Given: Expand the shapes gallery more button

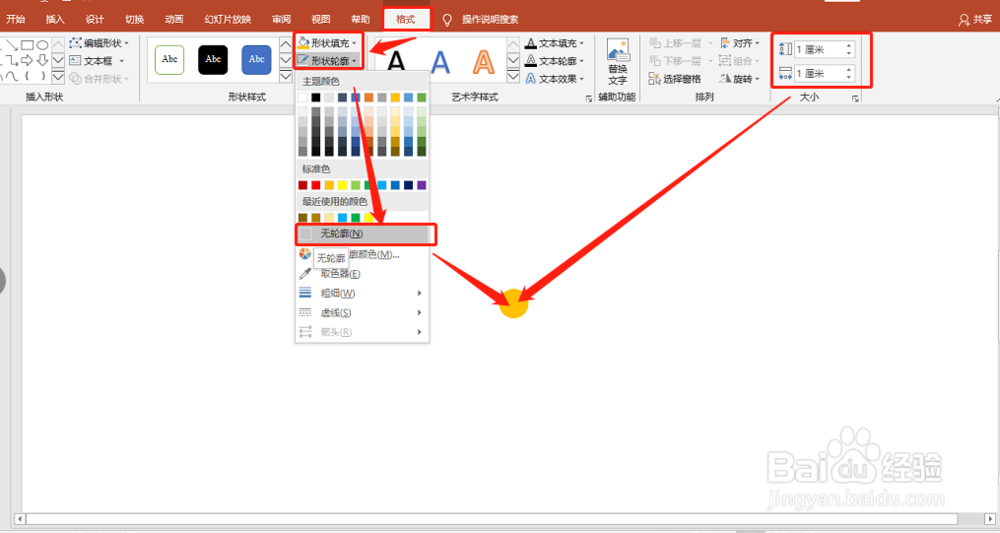Looking at the screenshot, I should pyautogui.click(x=58, y=77).
